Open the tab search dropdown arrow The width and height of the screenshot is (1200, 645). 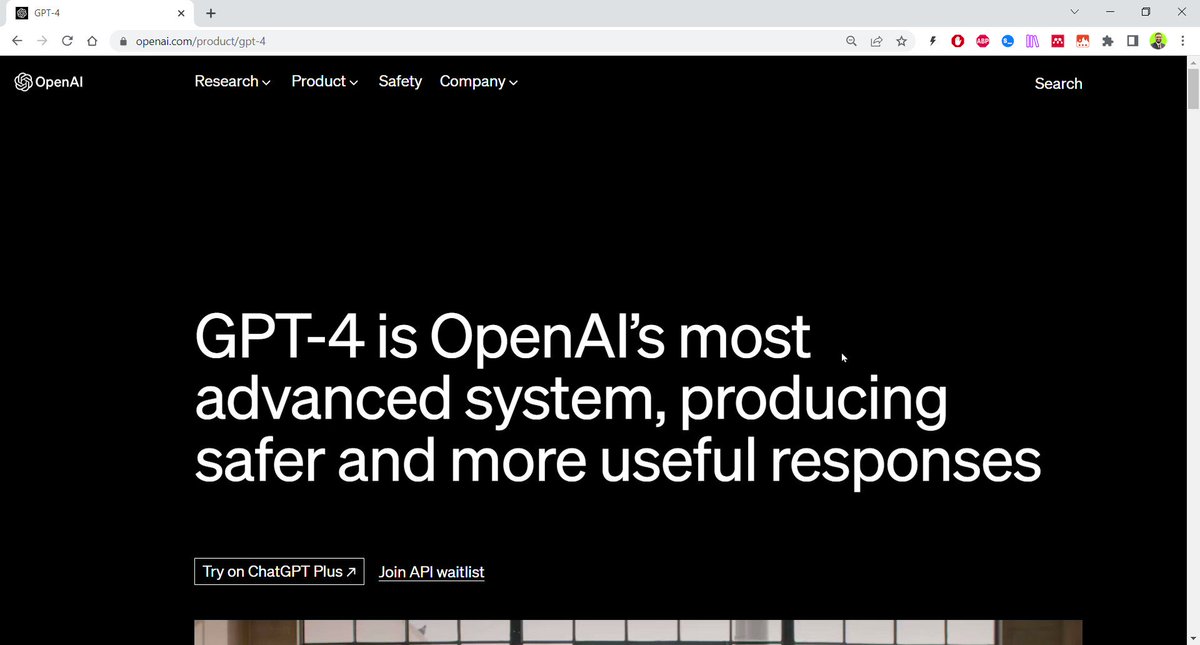(1075, 12)
